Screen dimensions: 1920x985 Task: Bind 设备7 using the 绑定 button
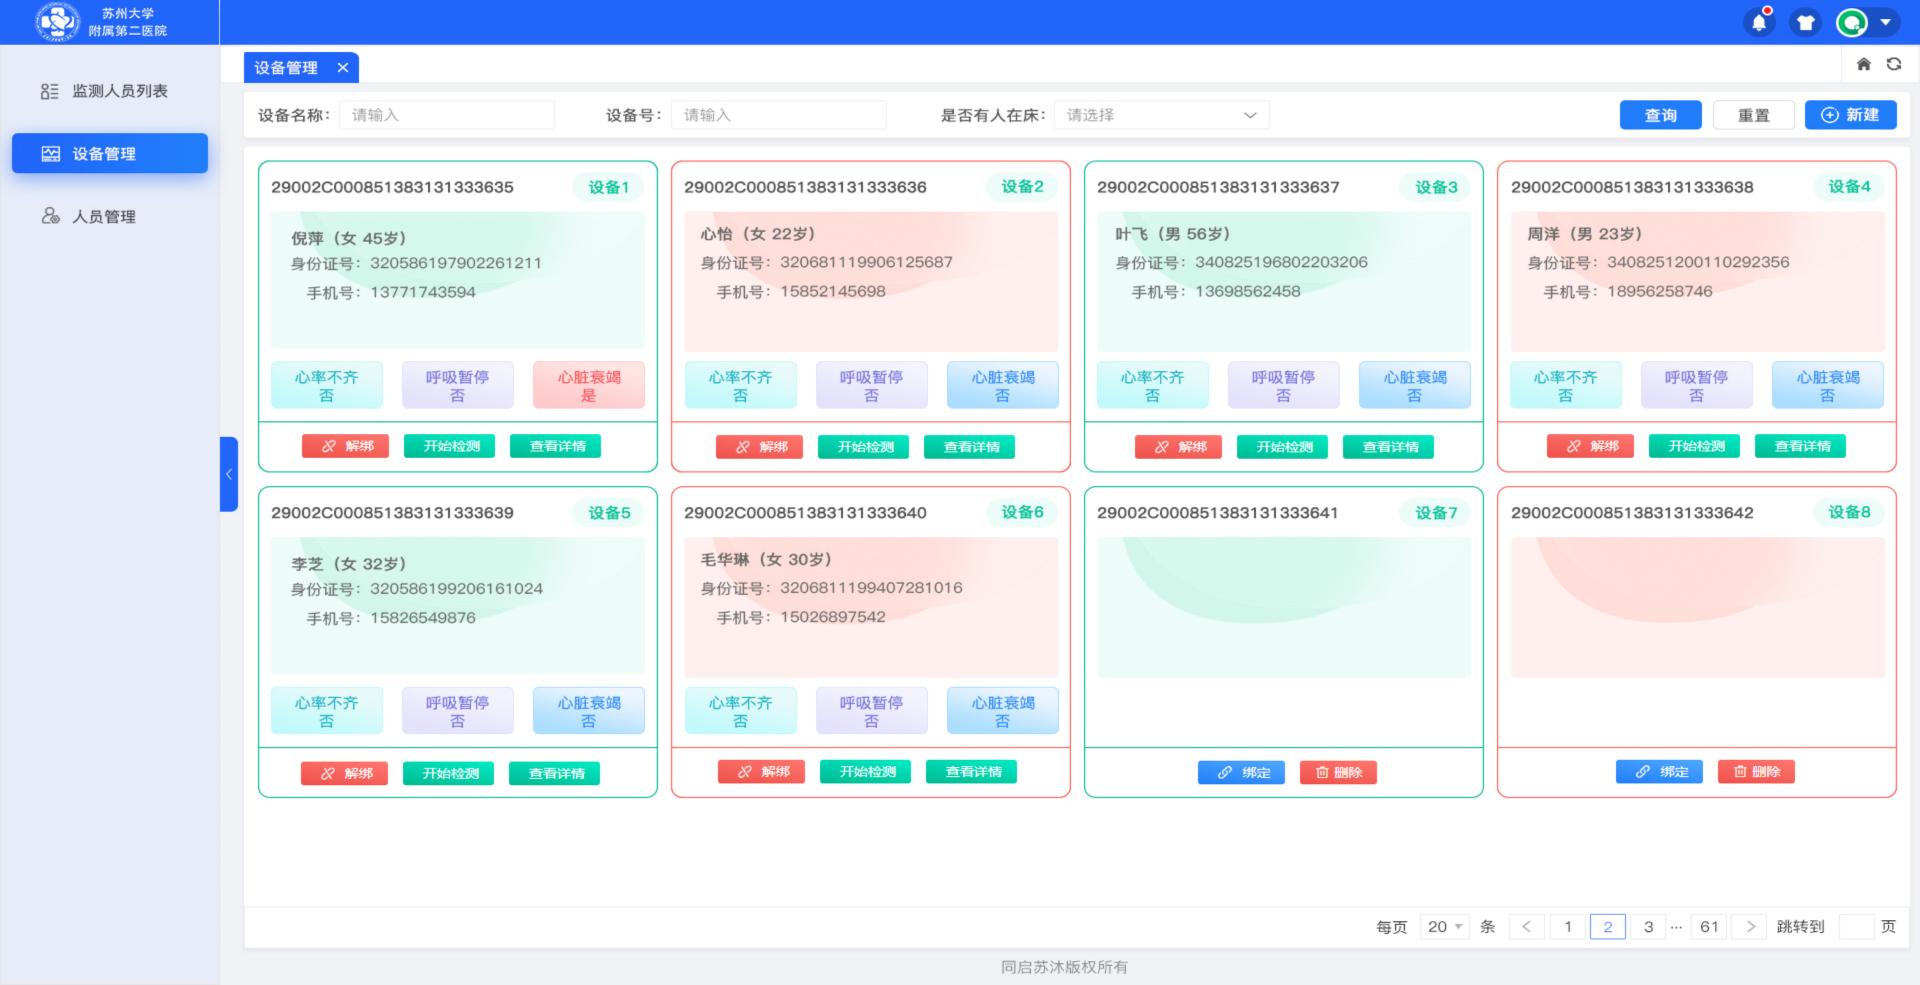click(1242, 772)
